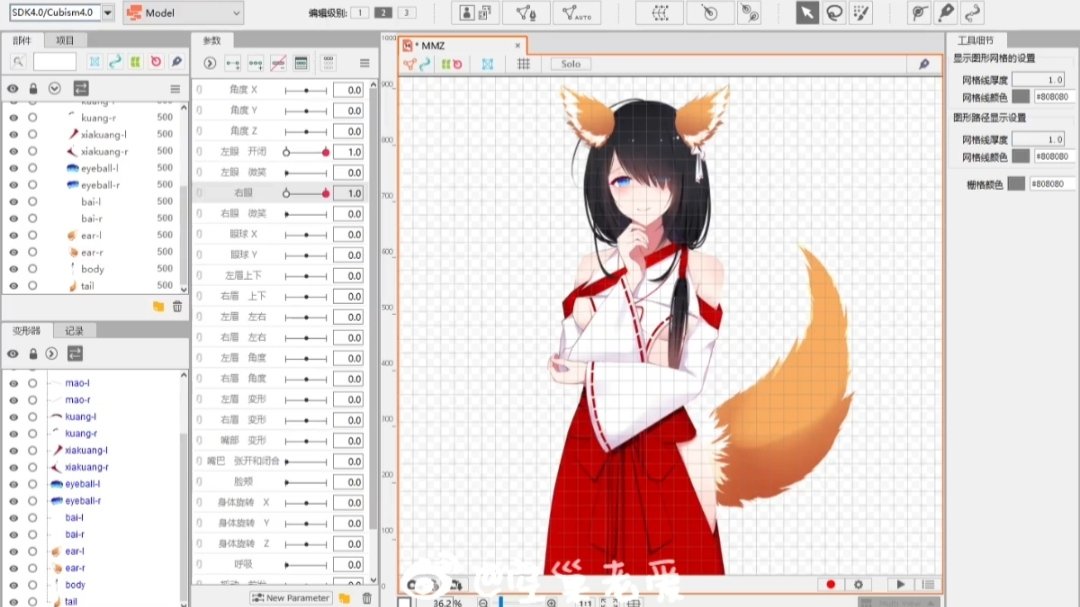Image resolution: width=1080 pixels, height=607 pixels.
Task: Play the animation preview
Action: coord(900,584)
